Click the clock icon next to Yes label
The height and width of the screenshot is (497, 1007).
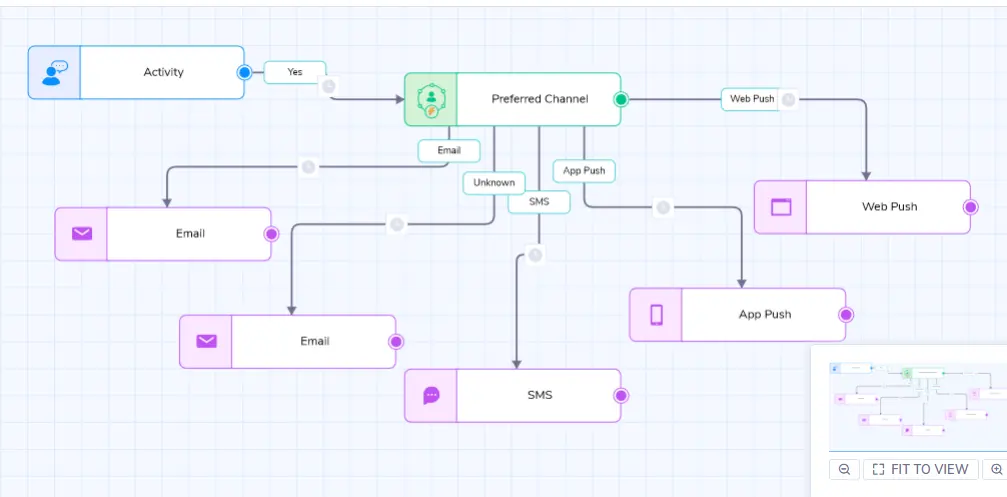(x=329, y=86)
